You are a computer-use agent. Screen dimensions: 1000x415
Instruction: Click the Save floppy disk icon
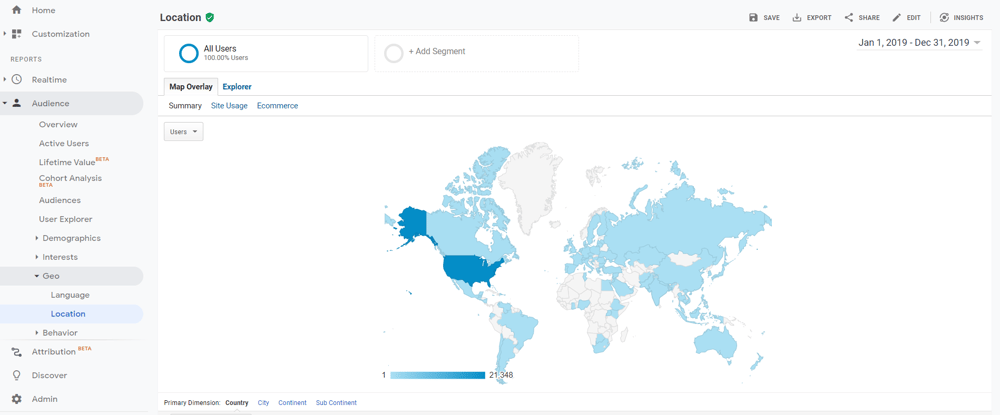click(753, 18)
